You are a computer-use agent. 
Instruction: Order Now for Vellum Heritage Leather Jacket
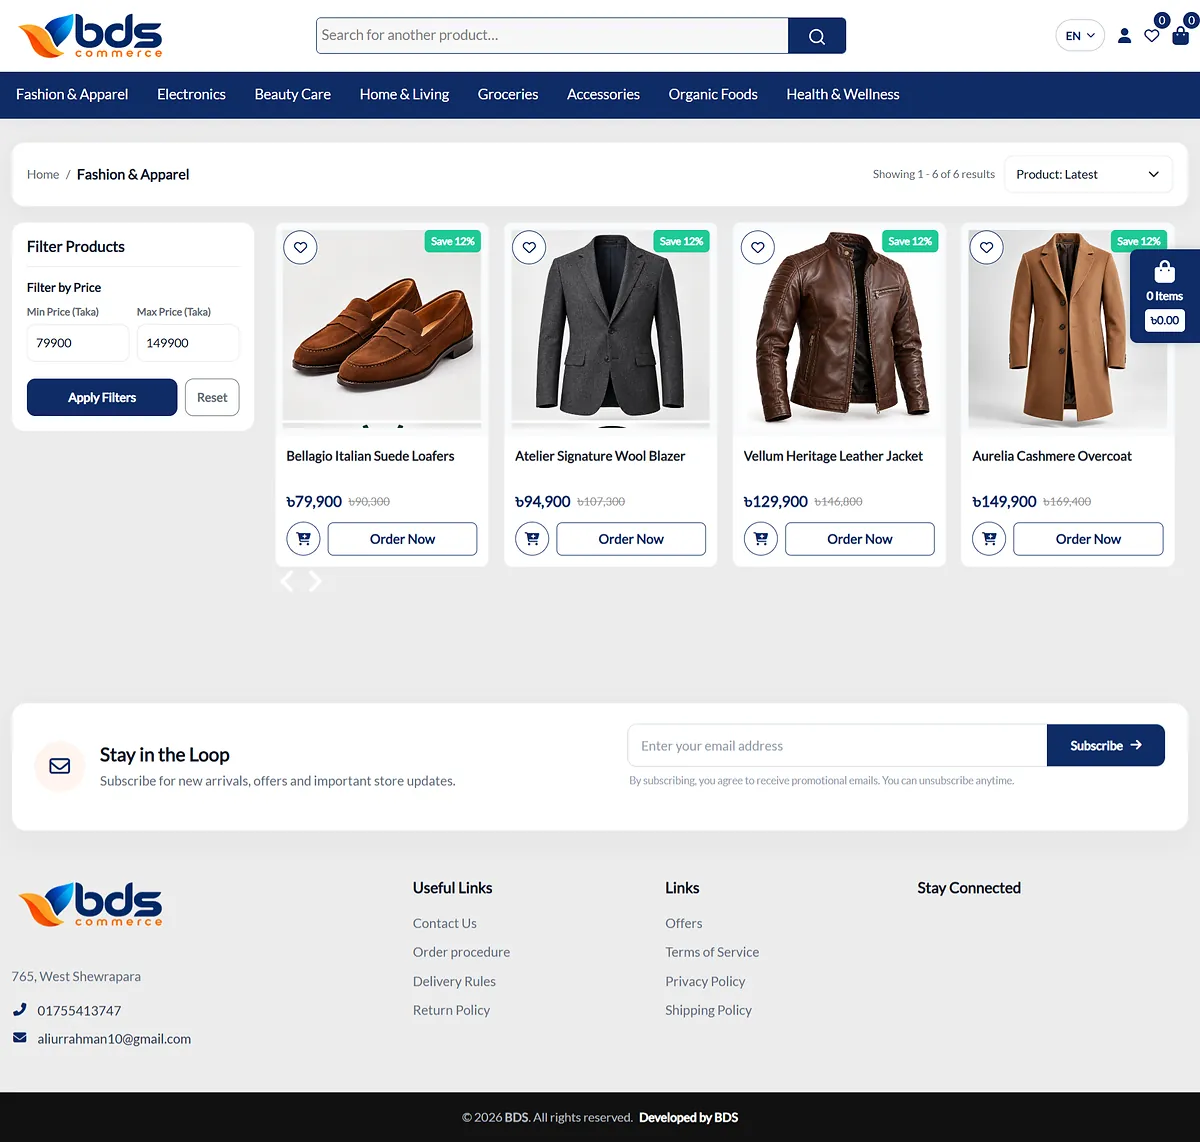coord(860,539)
